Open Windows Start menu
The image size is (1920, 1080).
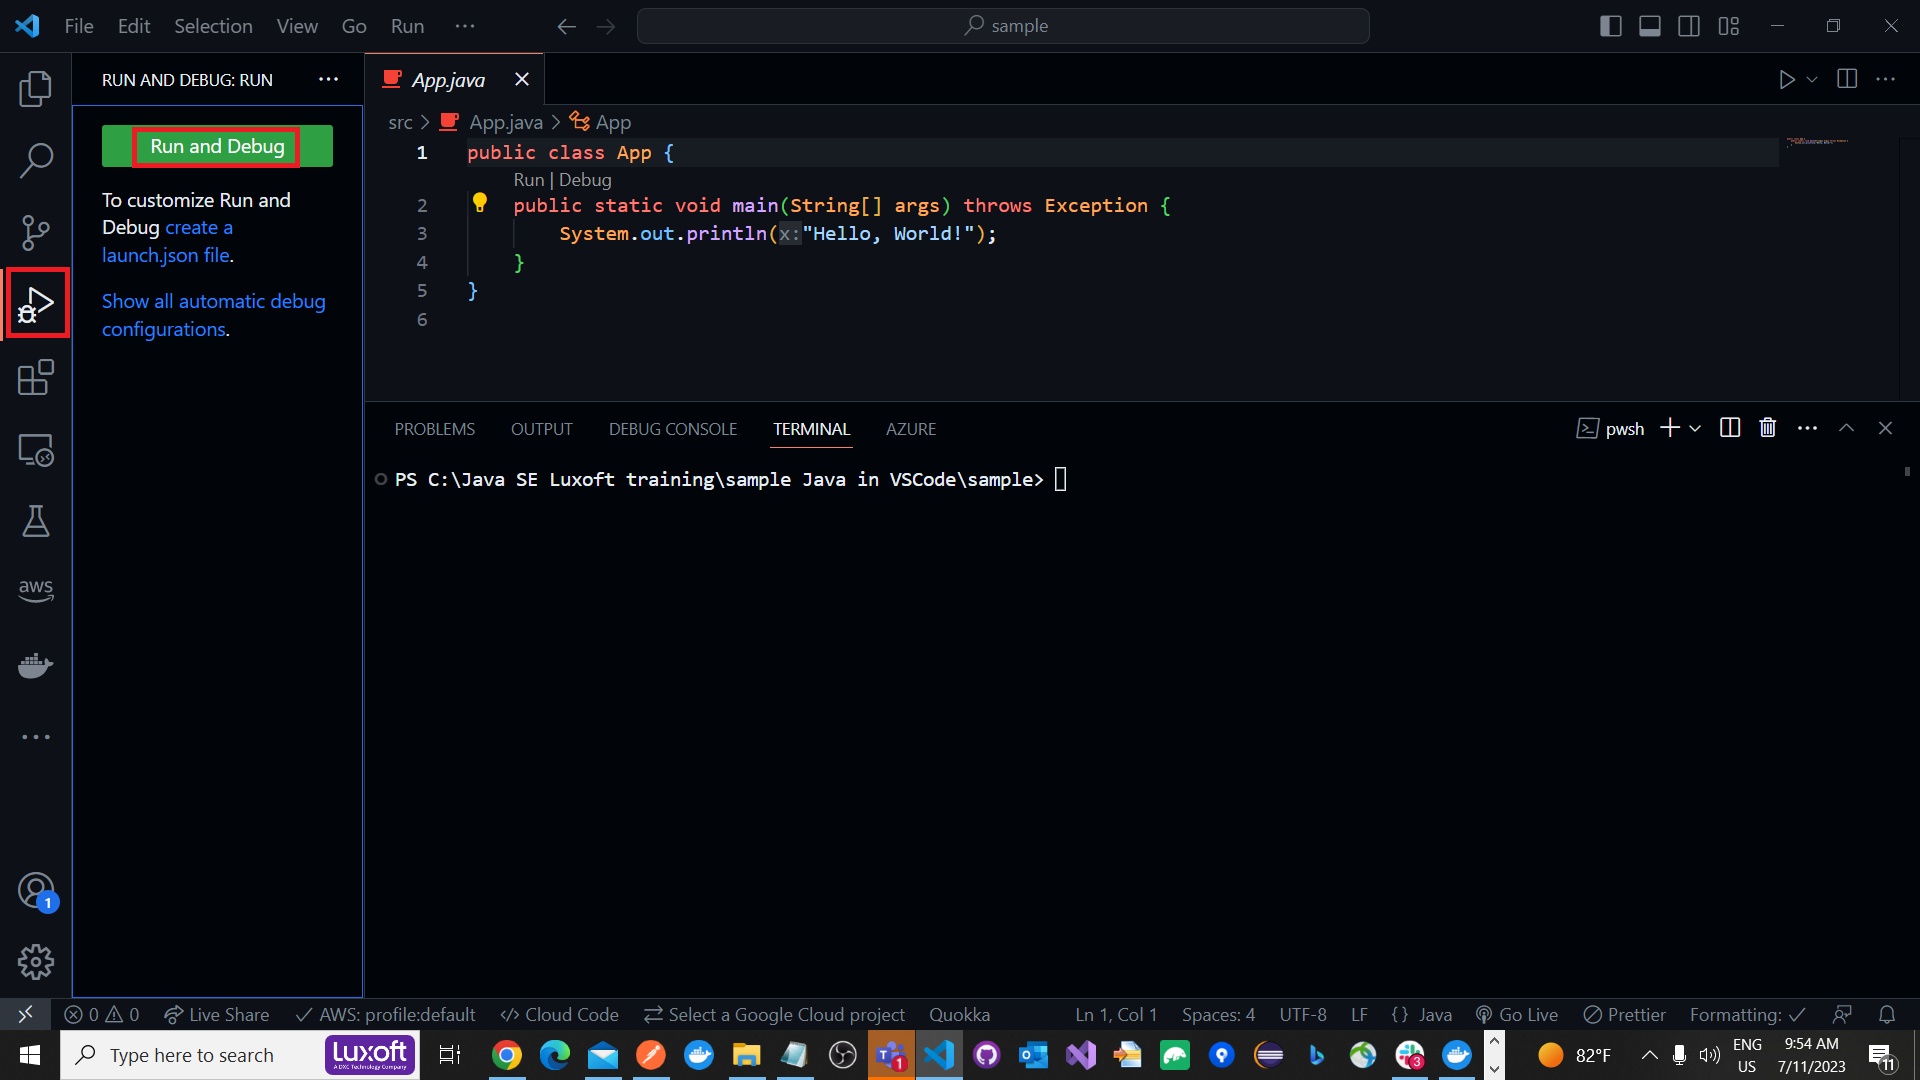click(x=30, y=1055)
